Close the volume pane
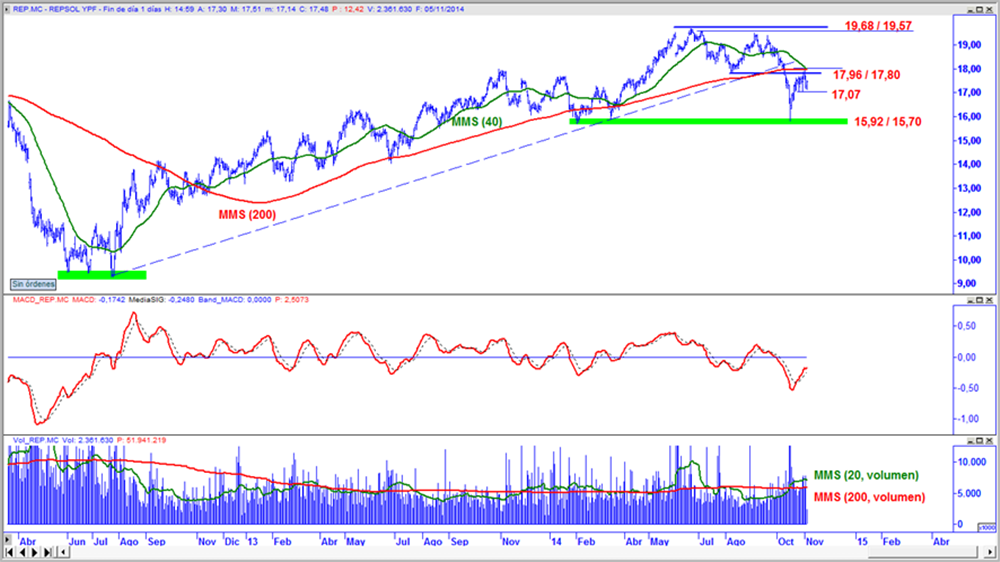Screen dimensions: 1000x562 pos(990,441)
